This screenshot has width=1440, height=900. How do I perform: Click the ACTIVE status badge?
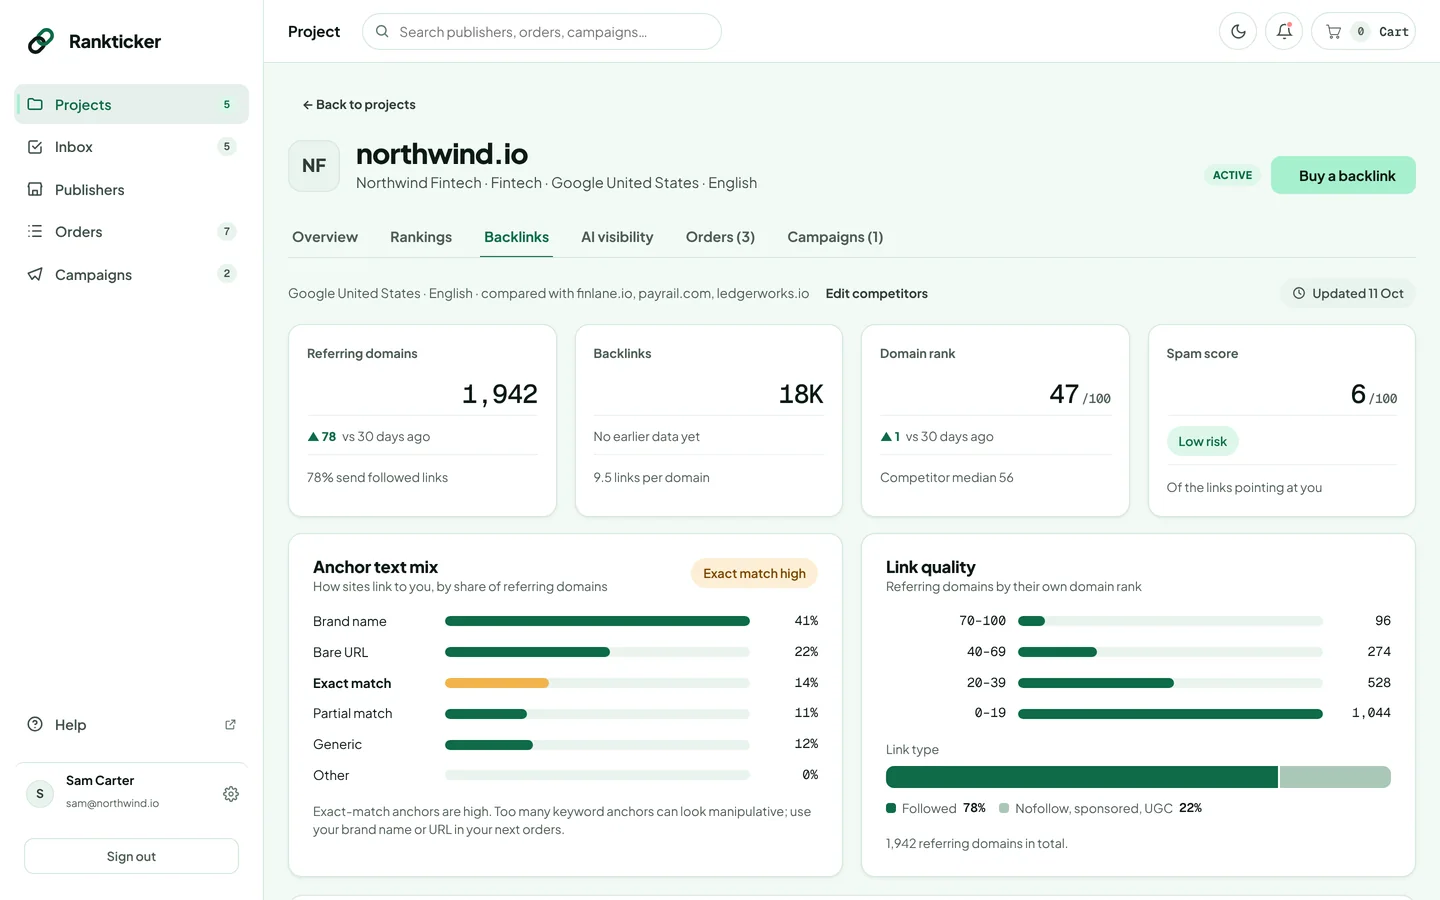point(1232,175)
